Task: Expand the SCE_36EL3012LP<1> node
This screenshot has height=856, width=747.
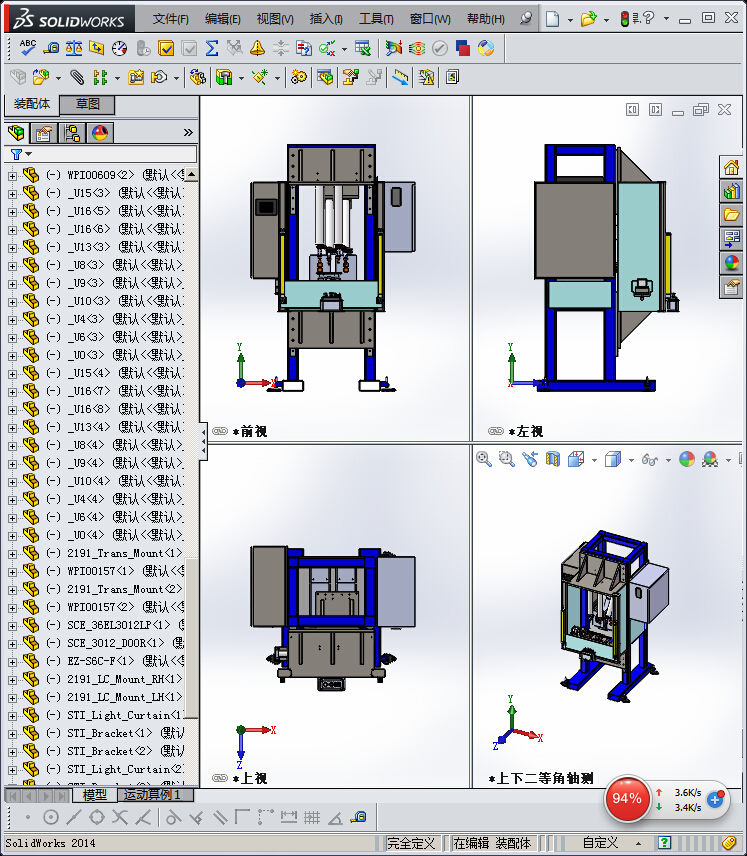Action: pyautogui.click(x=12, y=626)
